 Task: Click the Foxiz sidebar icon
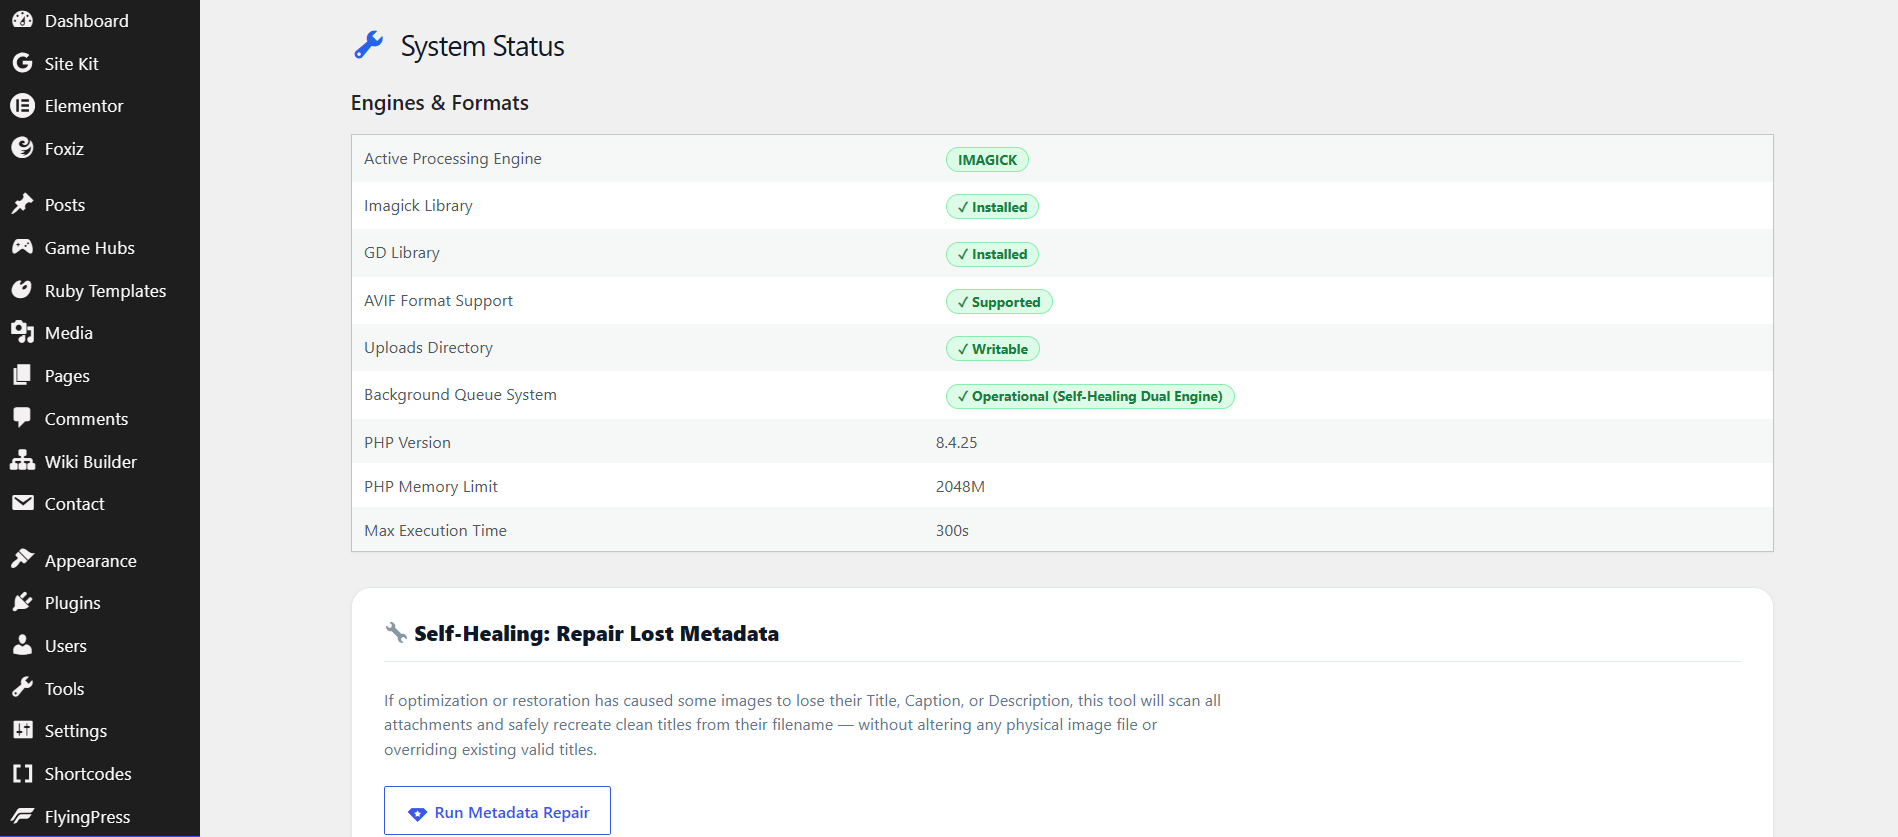click(22, 148)
